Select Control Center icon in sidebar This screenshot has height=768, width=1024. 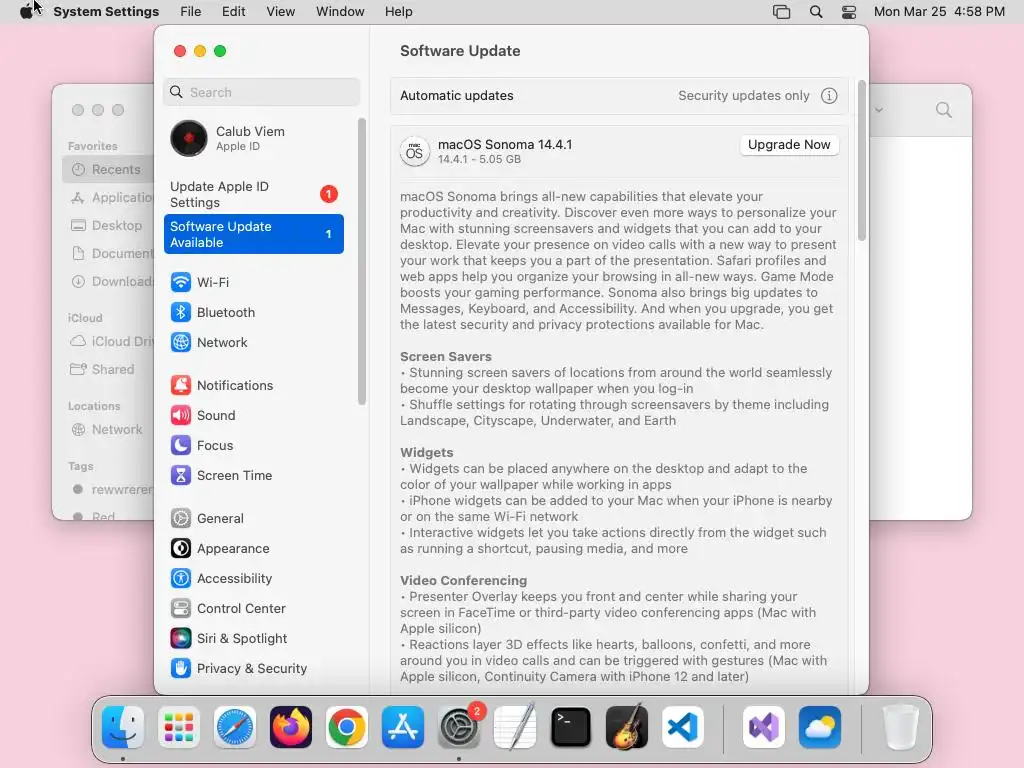tap(181, 609)
